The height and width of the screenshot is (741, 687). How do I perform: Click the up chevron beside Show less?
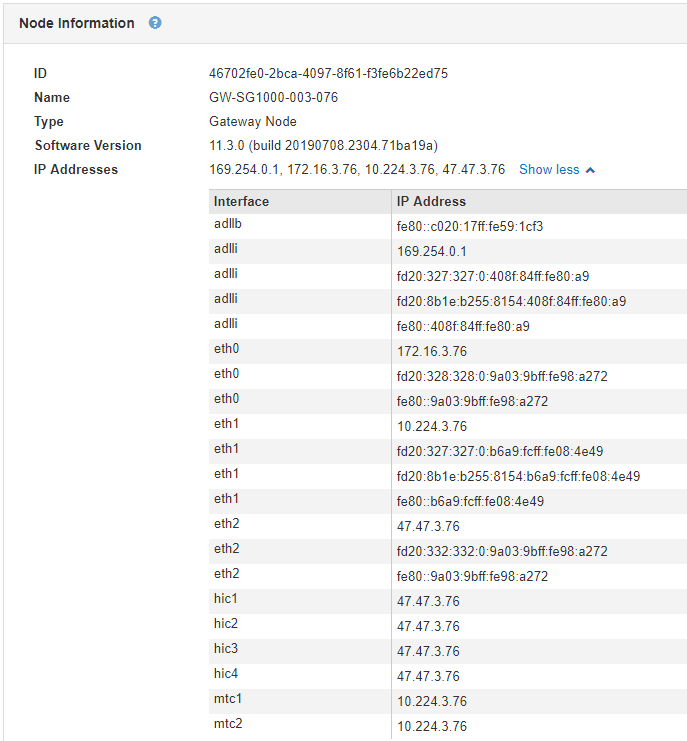coord(590,170)
